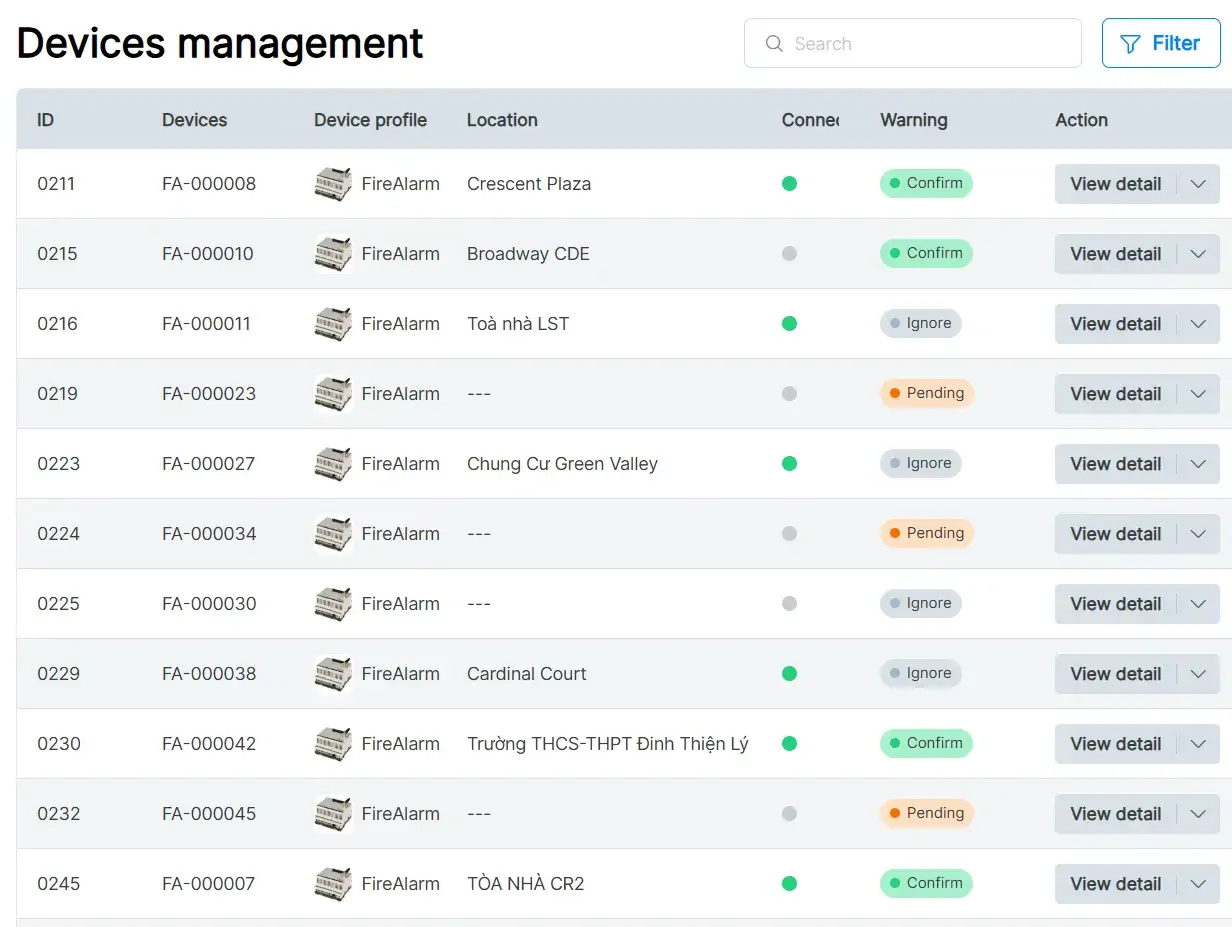View detail of device FA-000011
Viewport: 1232px width, 927px height.
click(x=1116, y=324)
